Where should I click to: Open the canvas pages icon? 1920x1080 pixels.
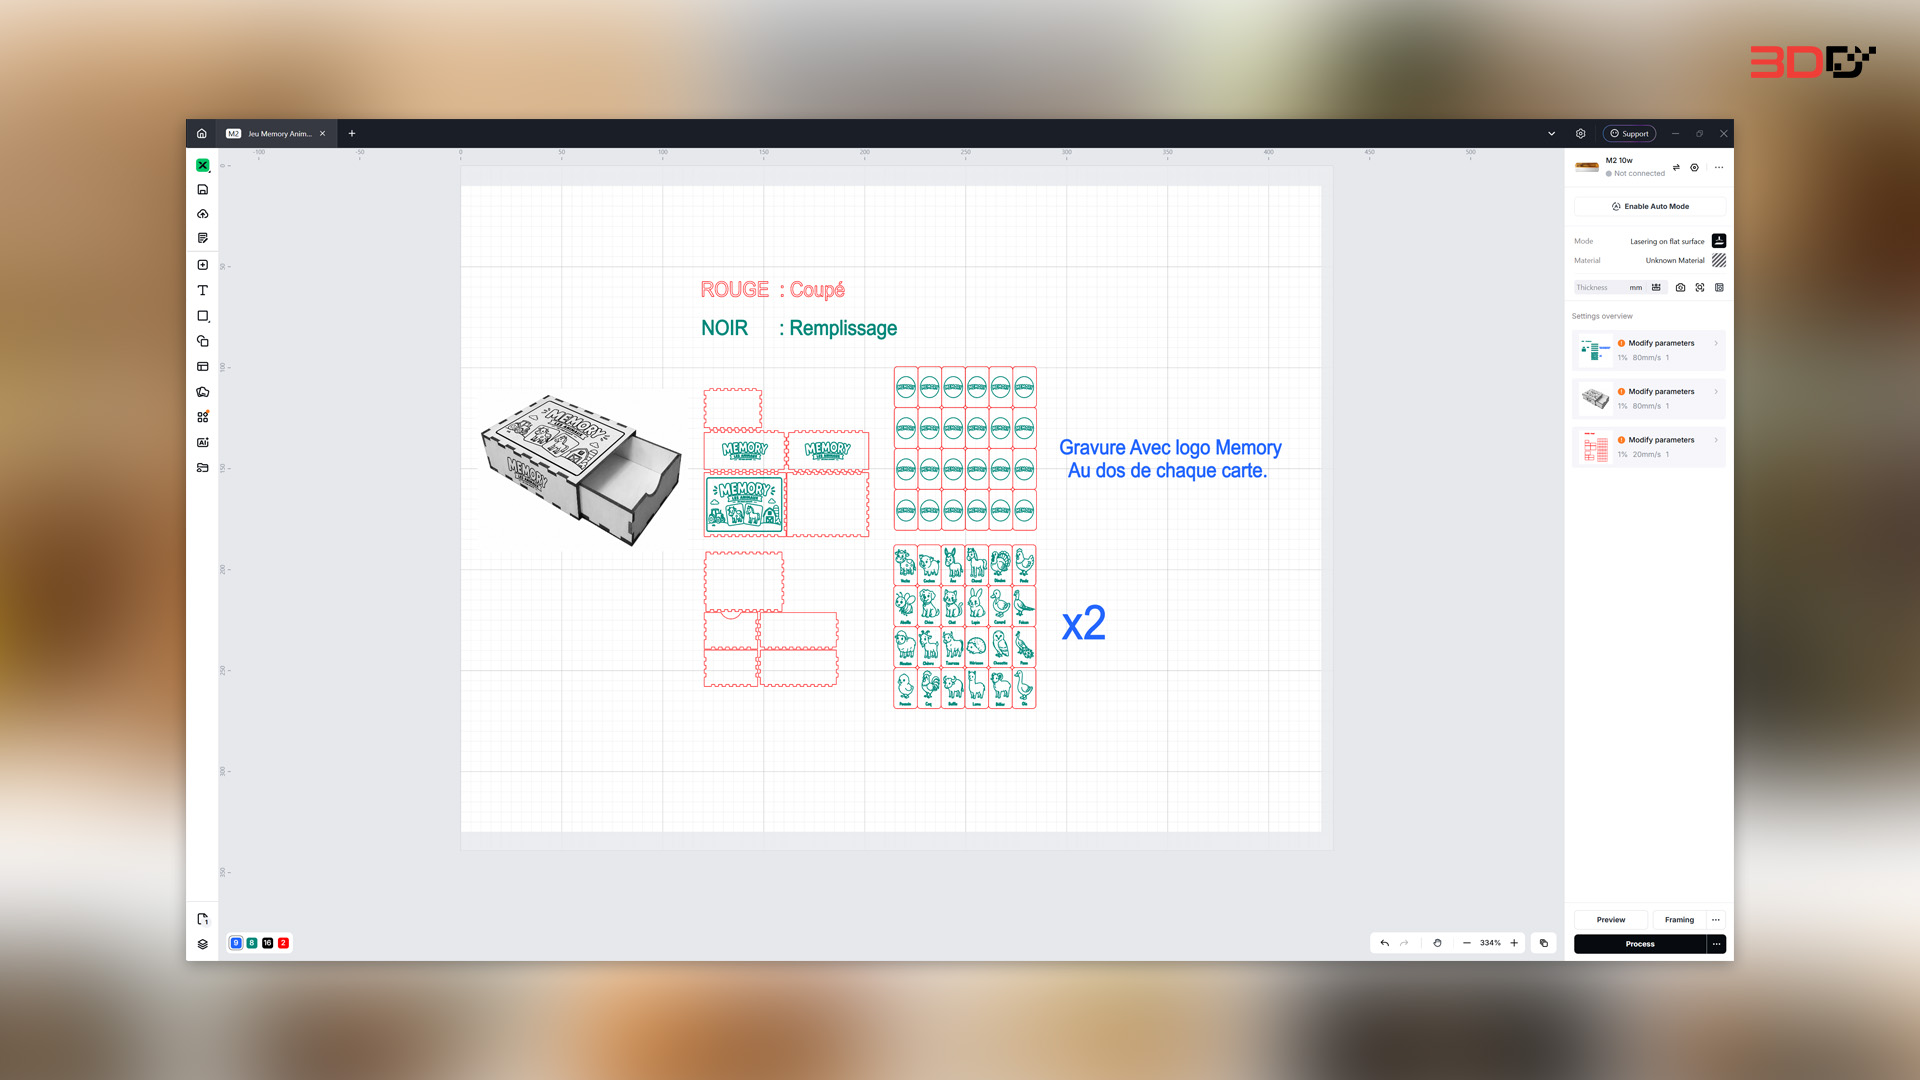tap(203, 920)
